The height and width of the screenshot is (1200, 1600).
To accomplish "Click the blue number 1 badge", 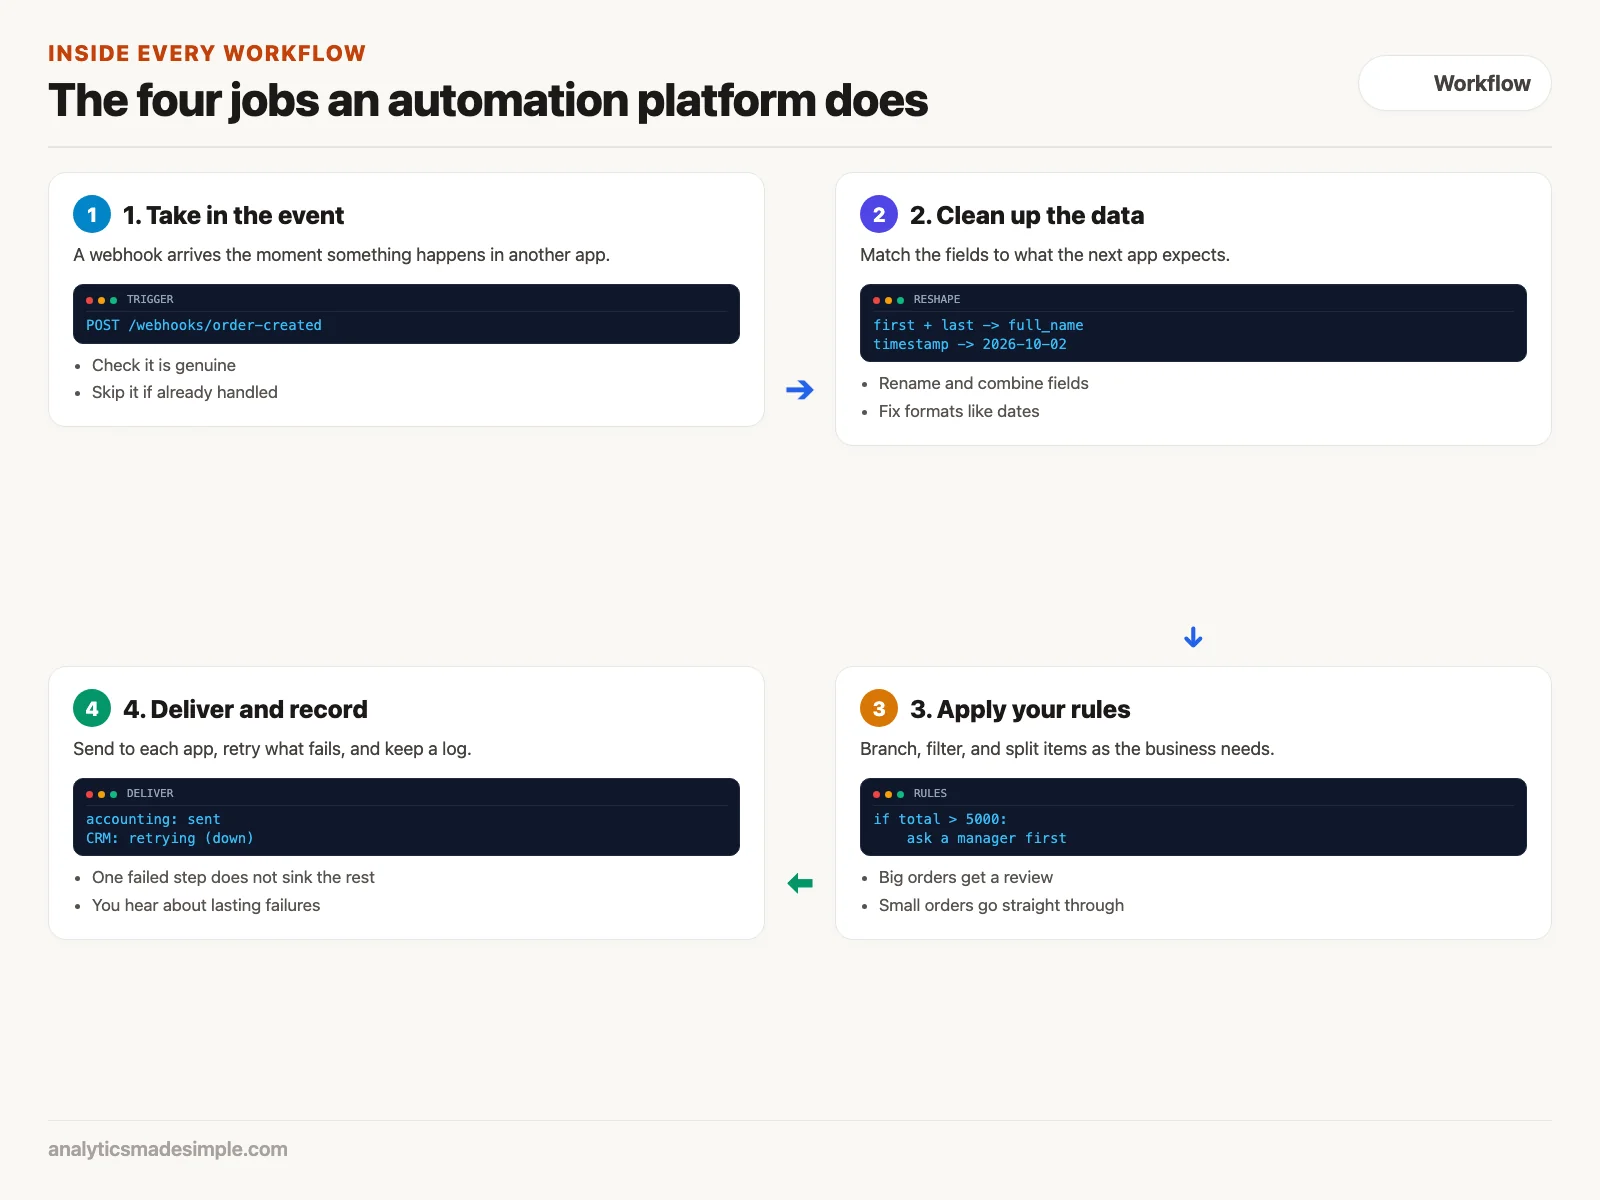I will pos(92,214).
